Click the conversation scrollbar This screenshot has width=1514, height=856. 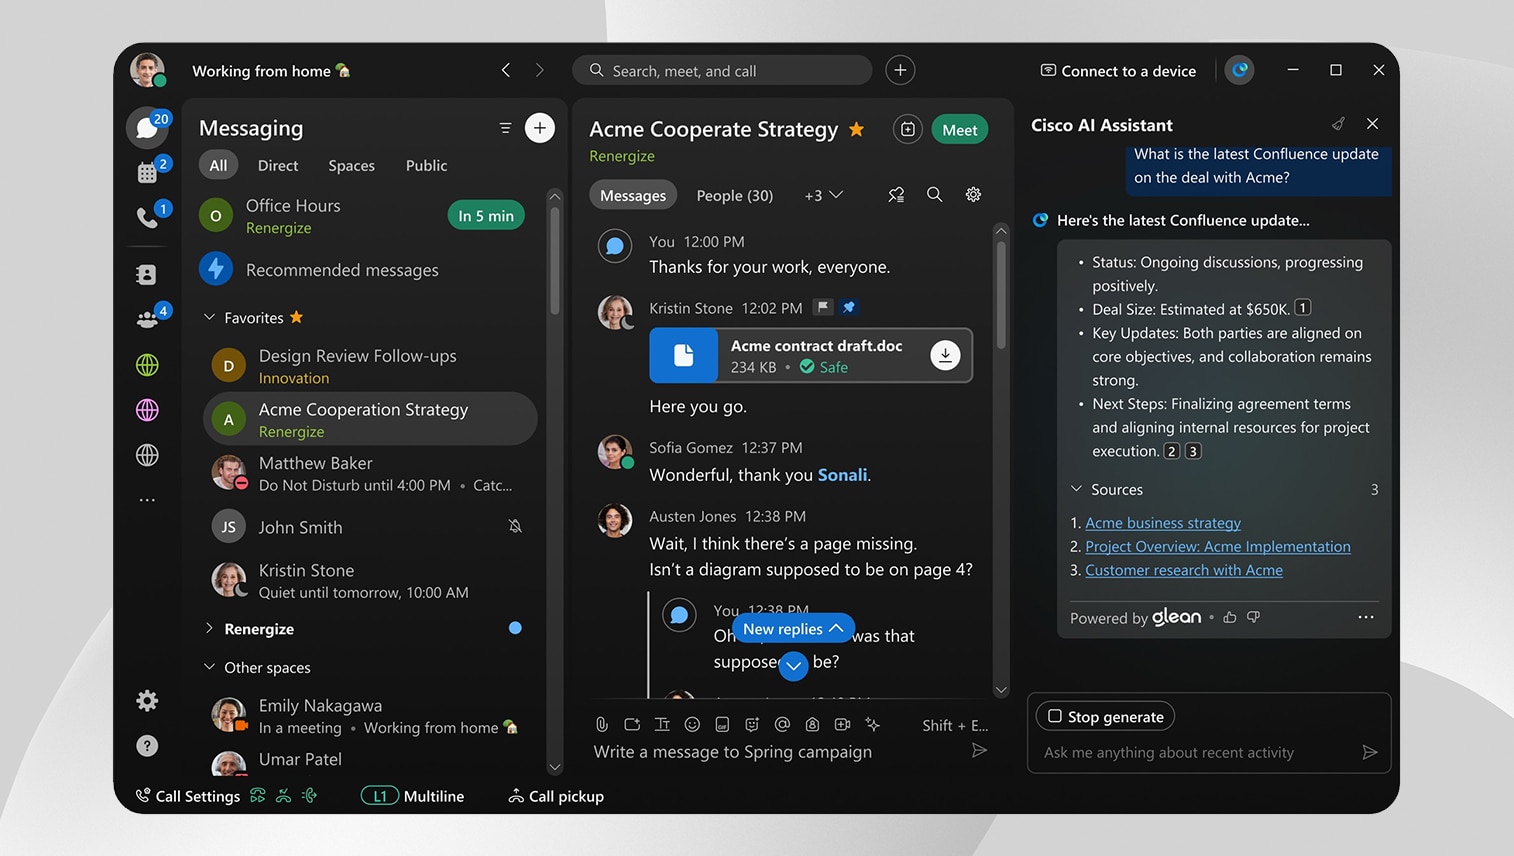(1001, 295)
